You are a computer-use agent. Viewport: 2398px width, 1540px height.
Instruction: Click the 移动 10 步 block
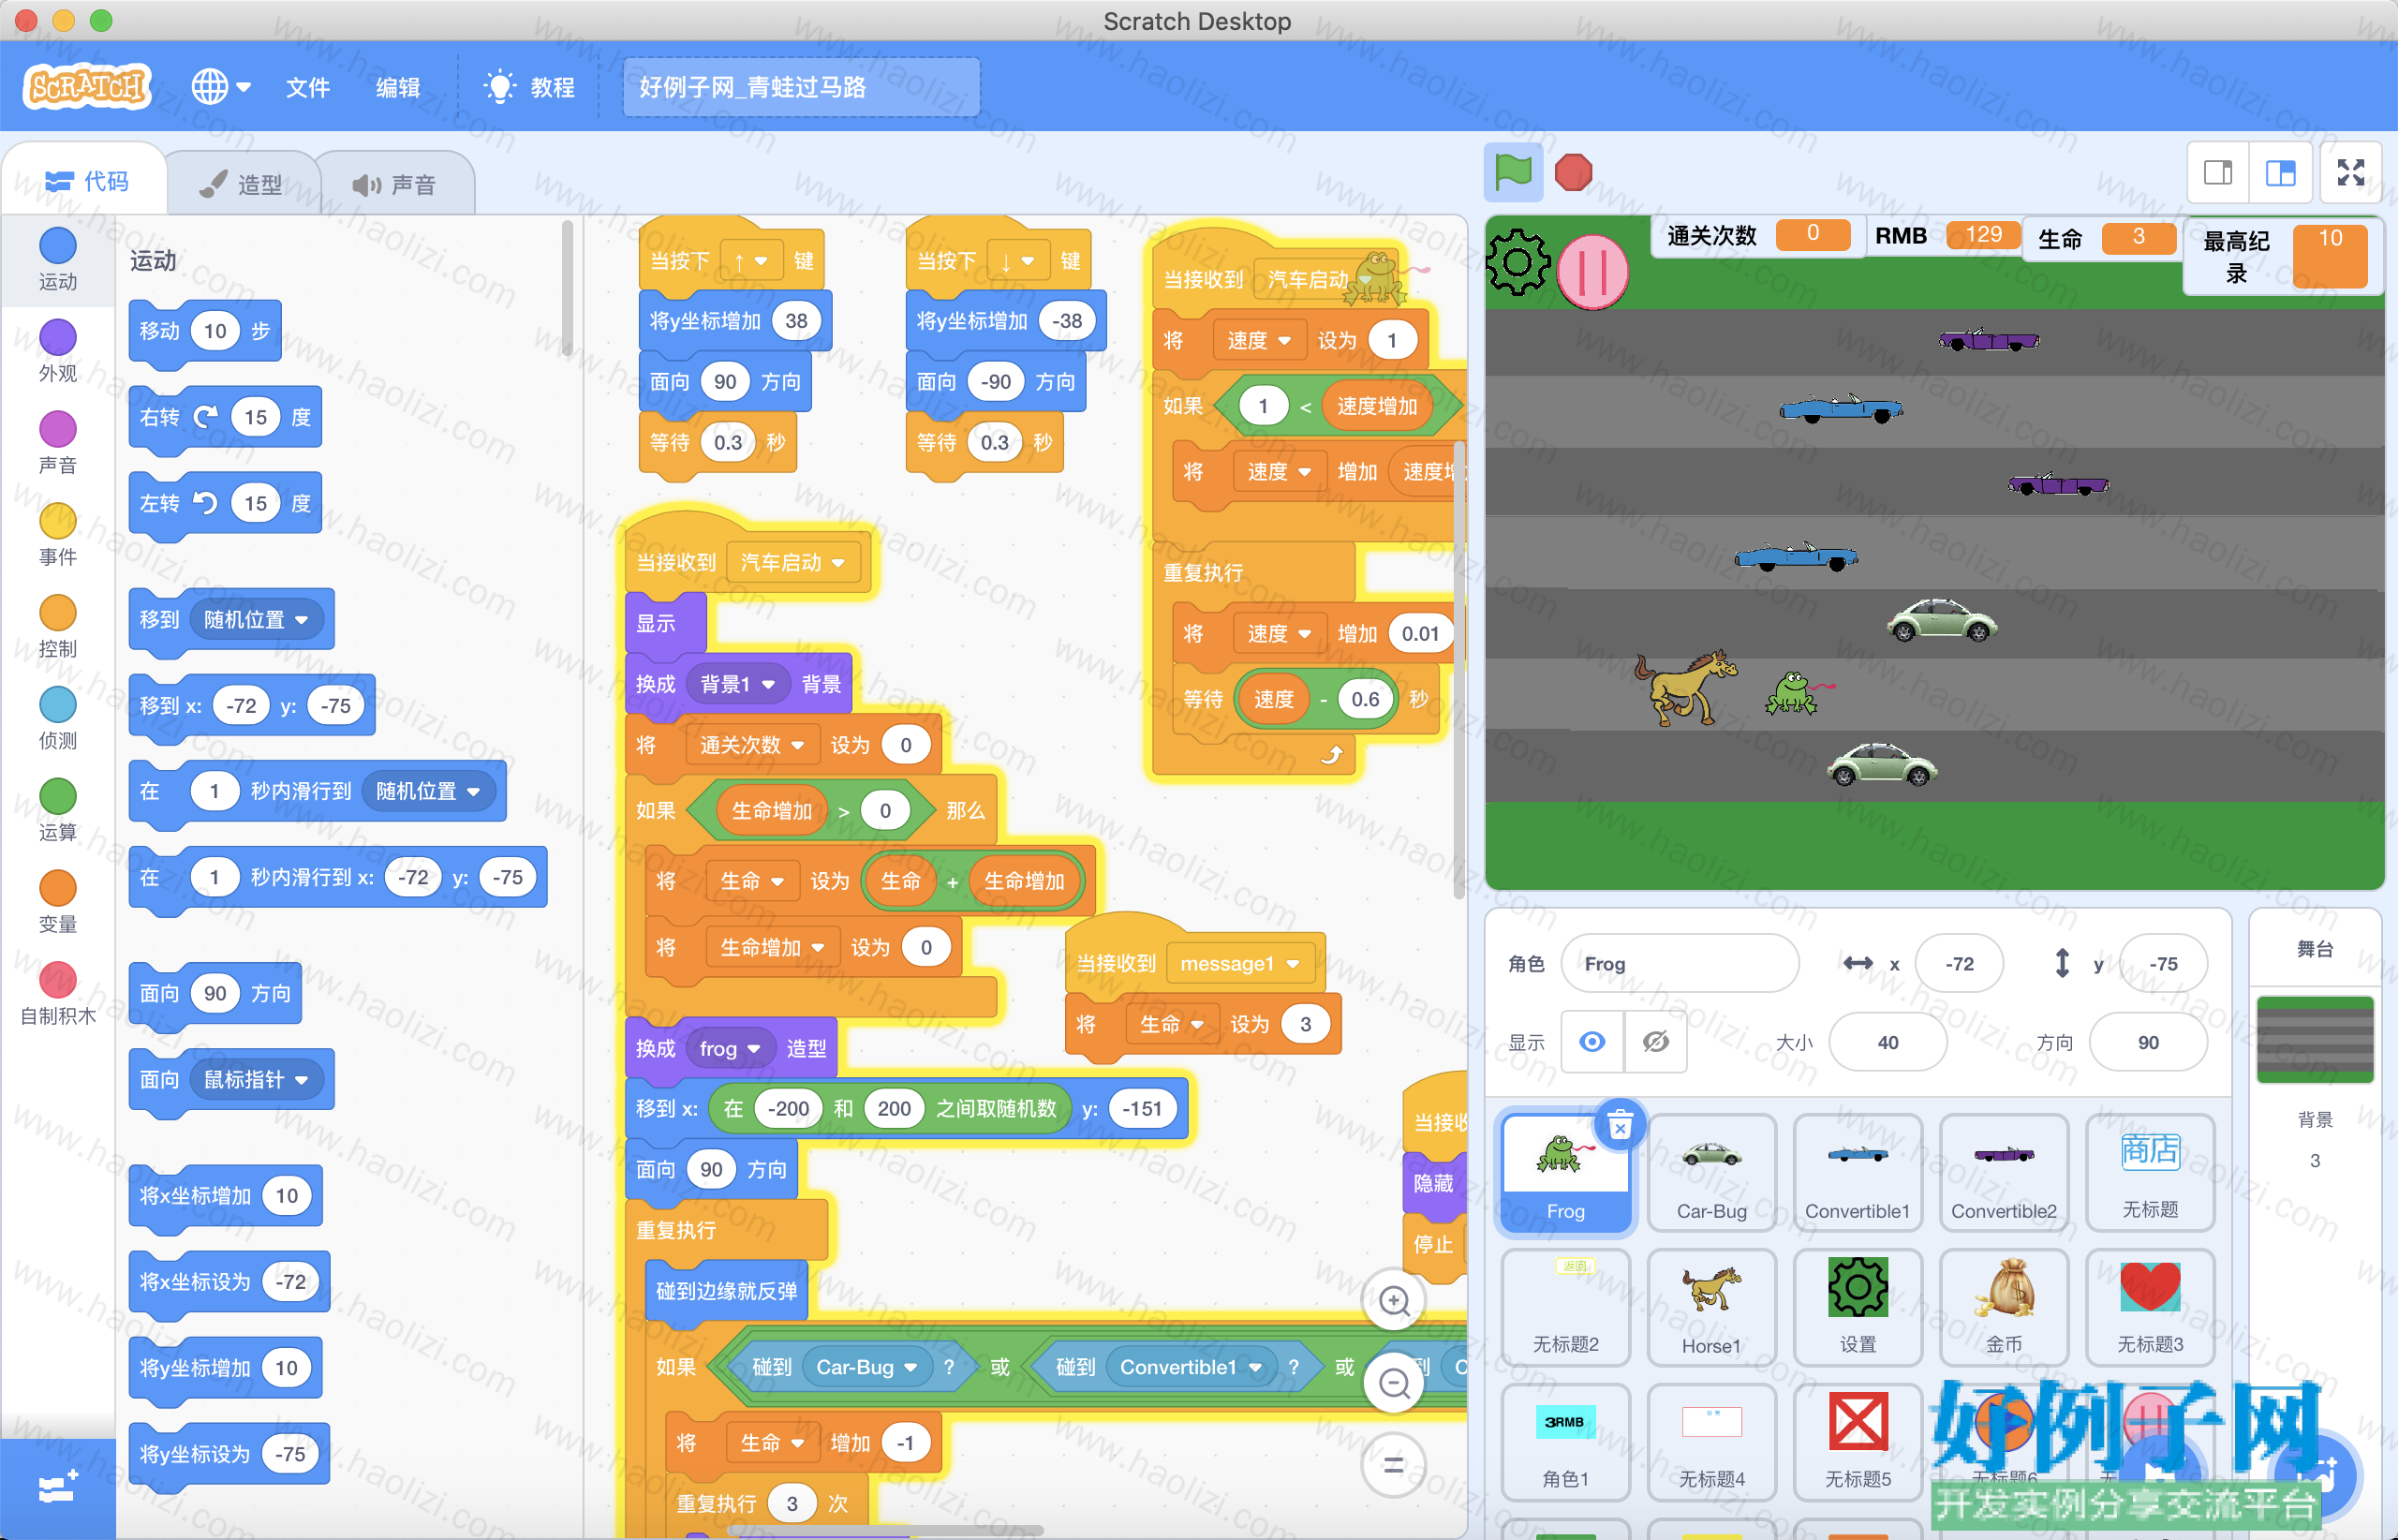pyautogui.click(x=205, y=331)
